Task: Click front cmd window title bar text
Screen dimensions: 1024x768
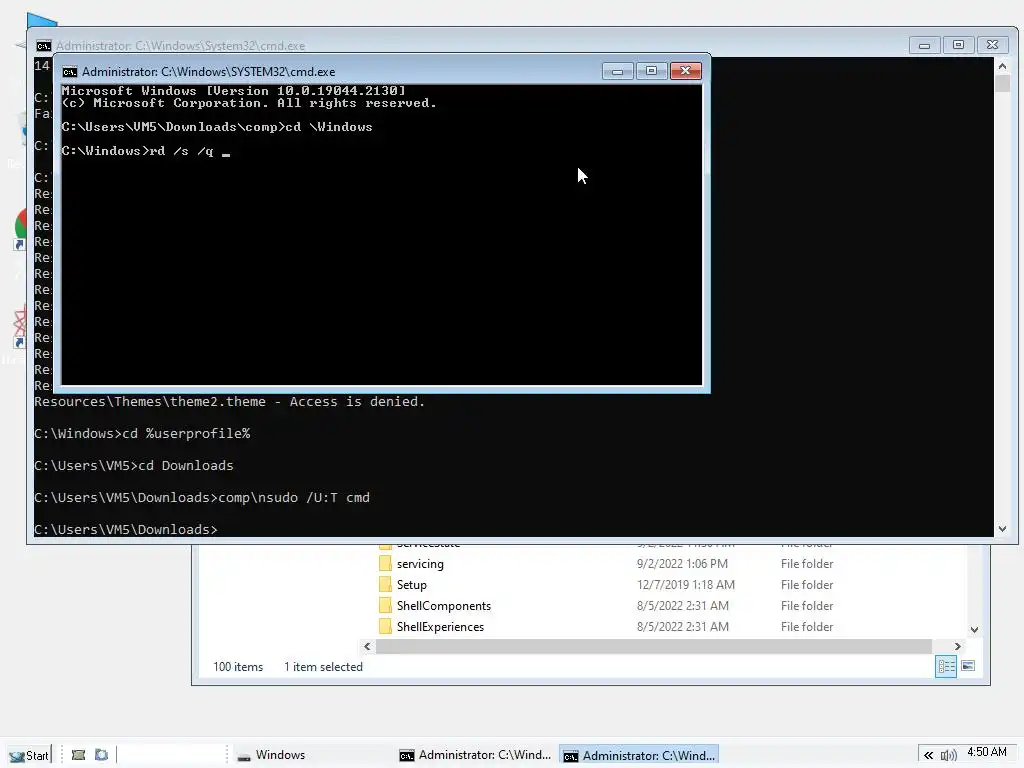Action: pos(208,72)
